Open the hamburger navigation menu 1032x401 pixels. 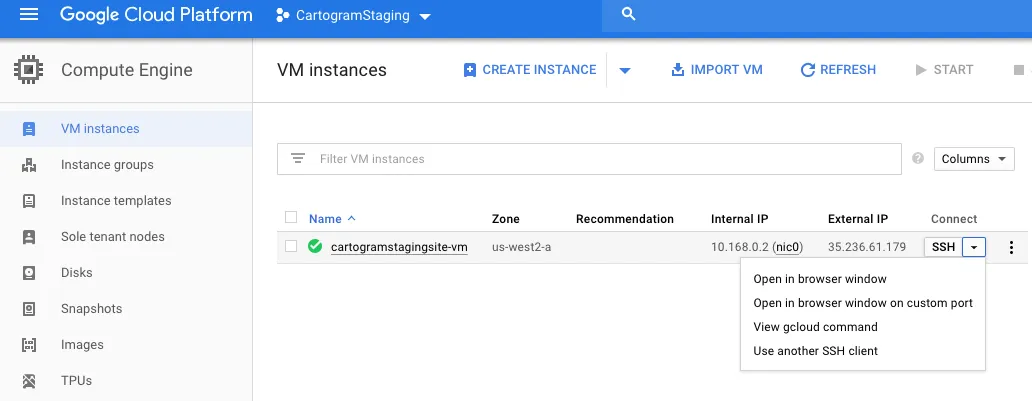[29, 14]
